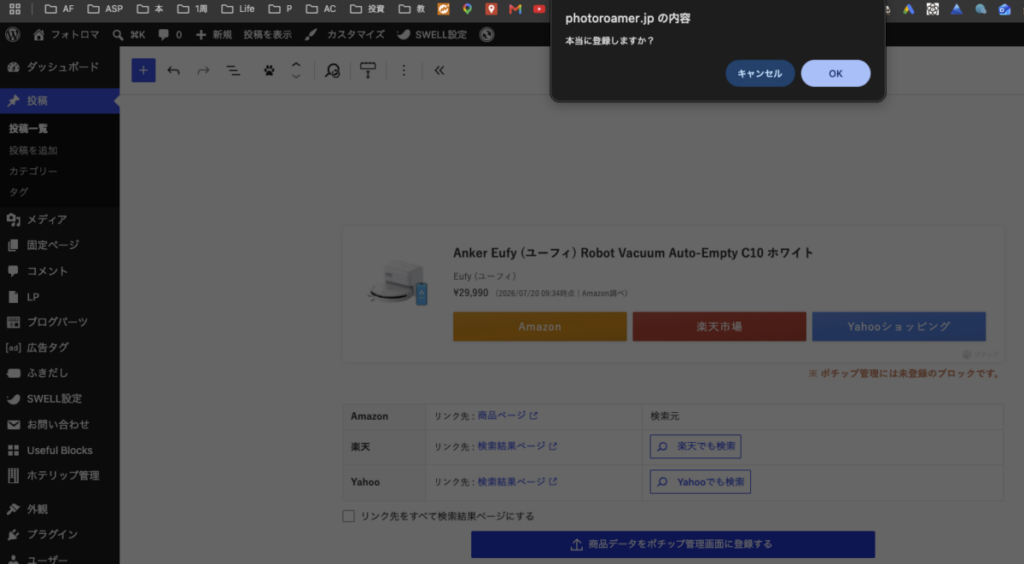Open the block inserter plus button
Viewport: 1024px width, 564px height.
(x=144, y=70)
